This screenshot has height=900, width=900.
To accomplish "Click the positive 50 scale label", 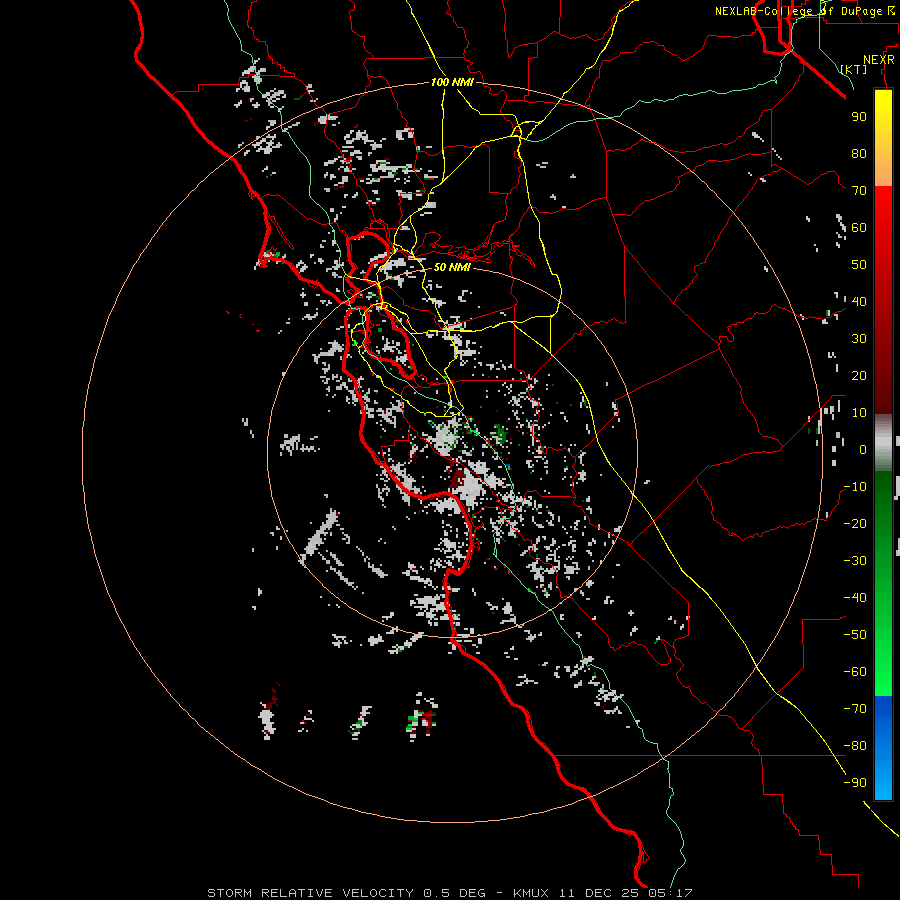I will [x=859, y=265].
